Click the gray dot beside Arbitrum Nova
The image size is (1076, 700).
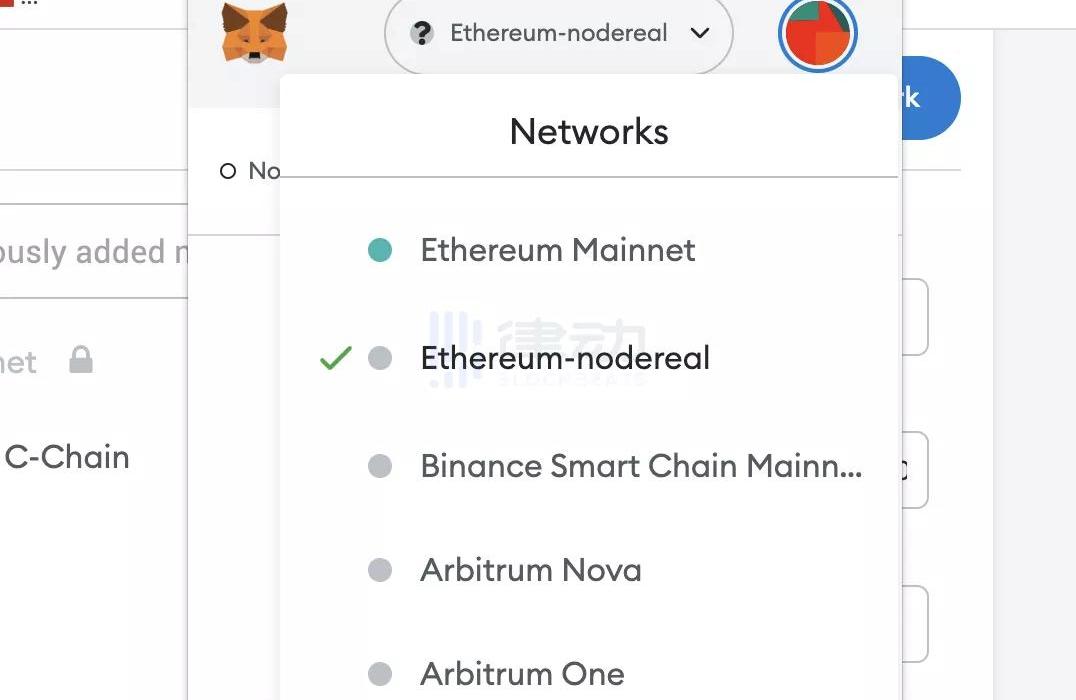point(380,570)
